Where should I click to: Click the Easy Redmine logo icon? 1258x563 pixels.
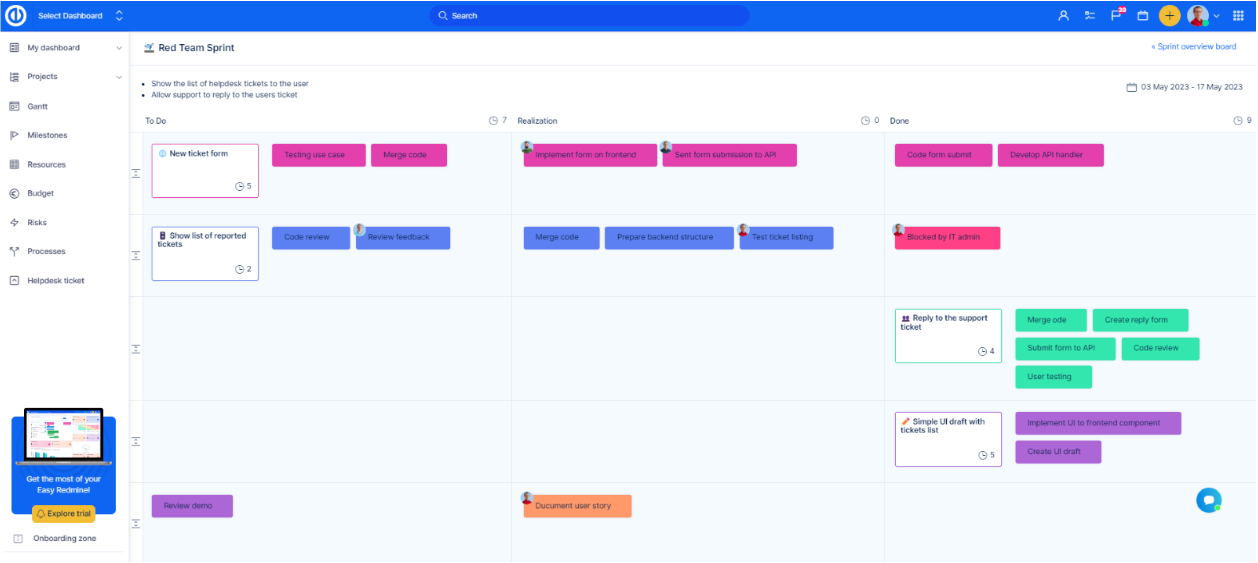click(x=15, y=15)
